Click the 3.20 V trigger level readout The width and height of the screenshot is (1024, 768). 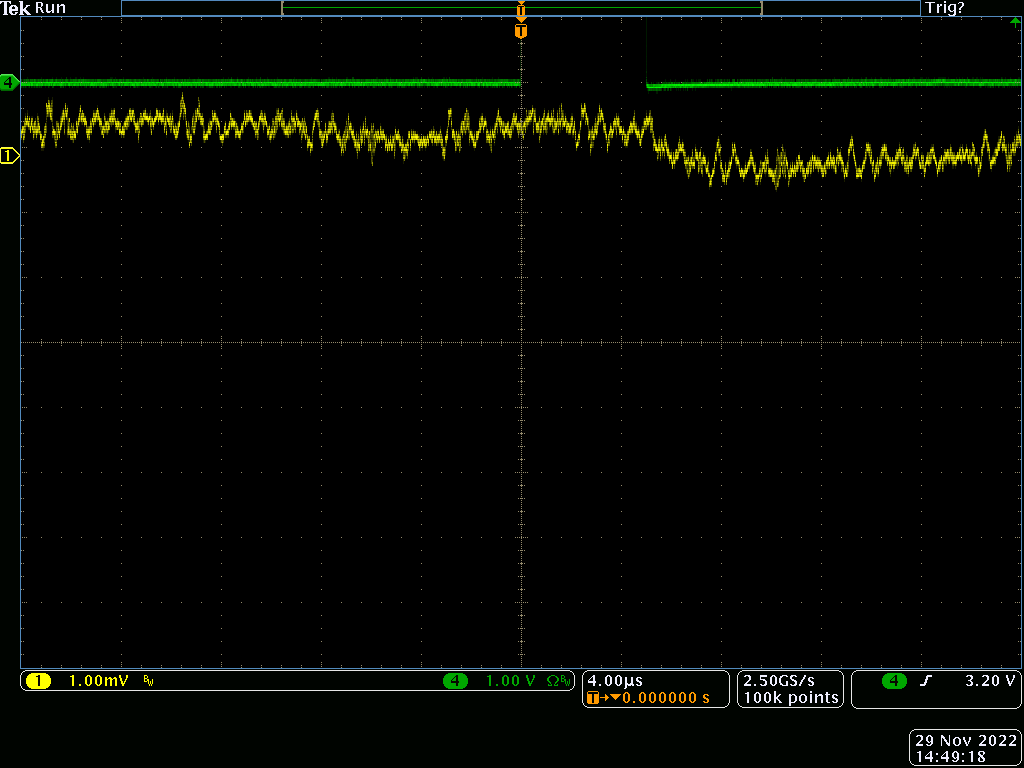point(990,681)
